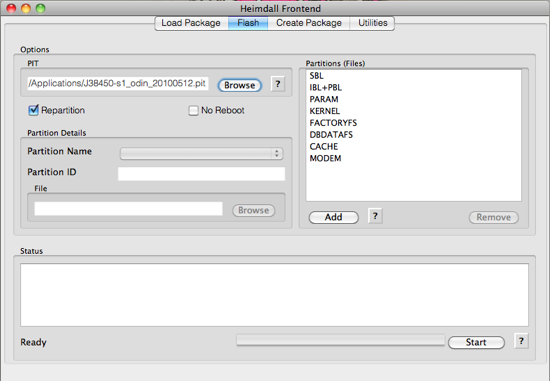Click the flash progress bar
550x381 pixels.
pos(341,340)
